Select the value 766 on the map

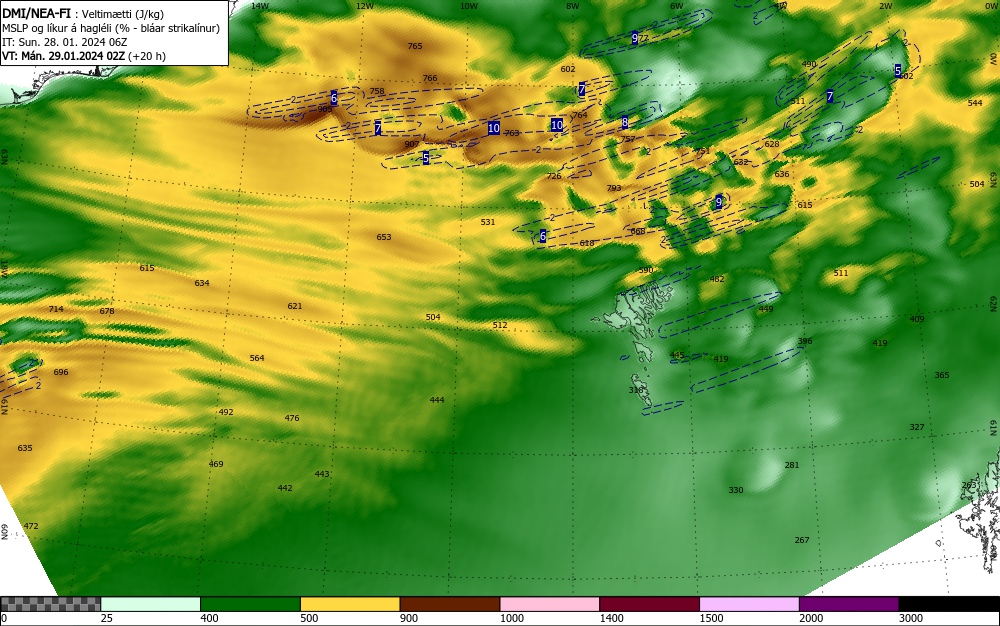pos(430,78)
